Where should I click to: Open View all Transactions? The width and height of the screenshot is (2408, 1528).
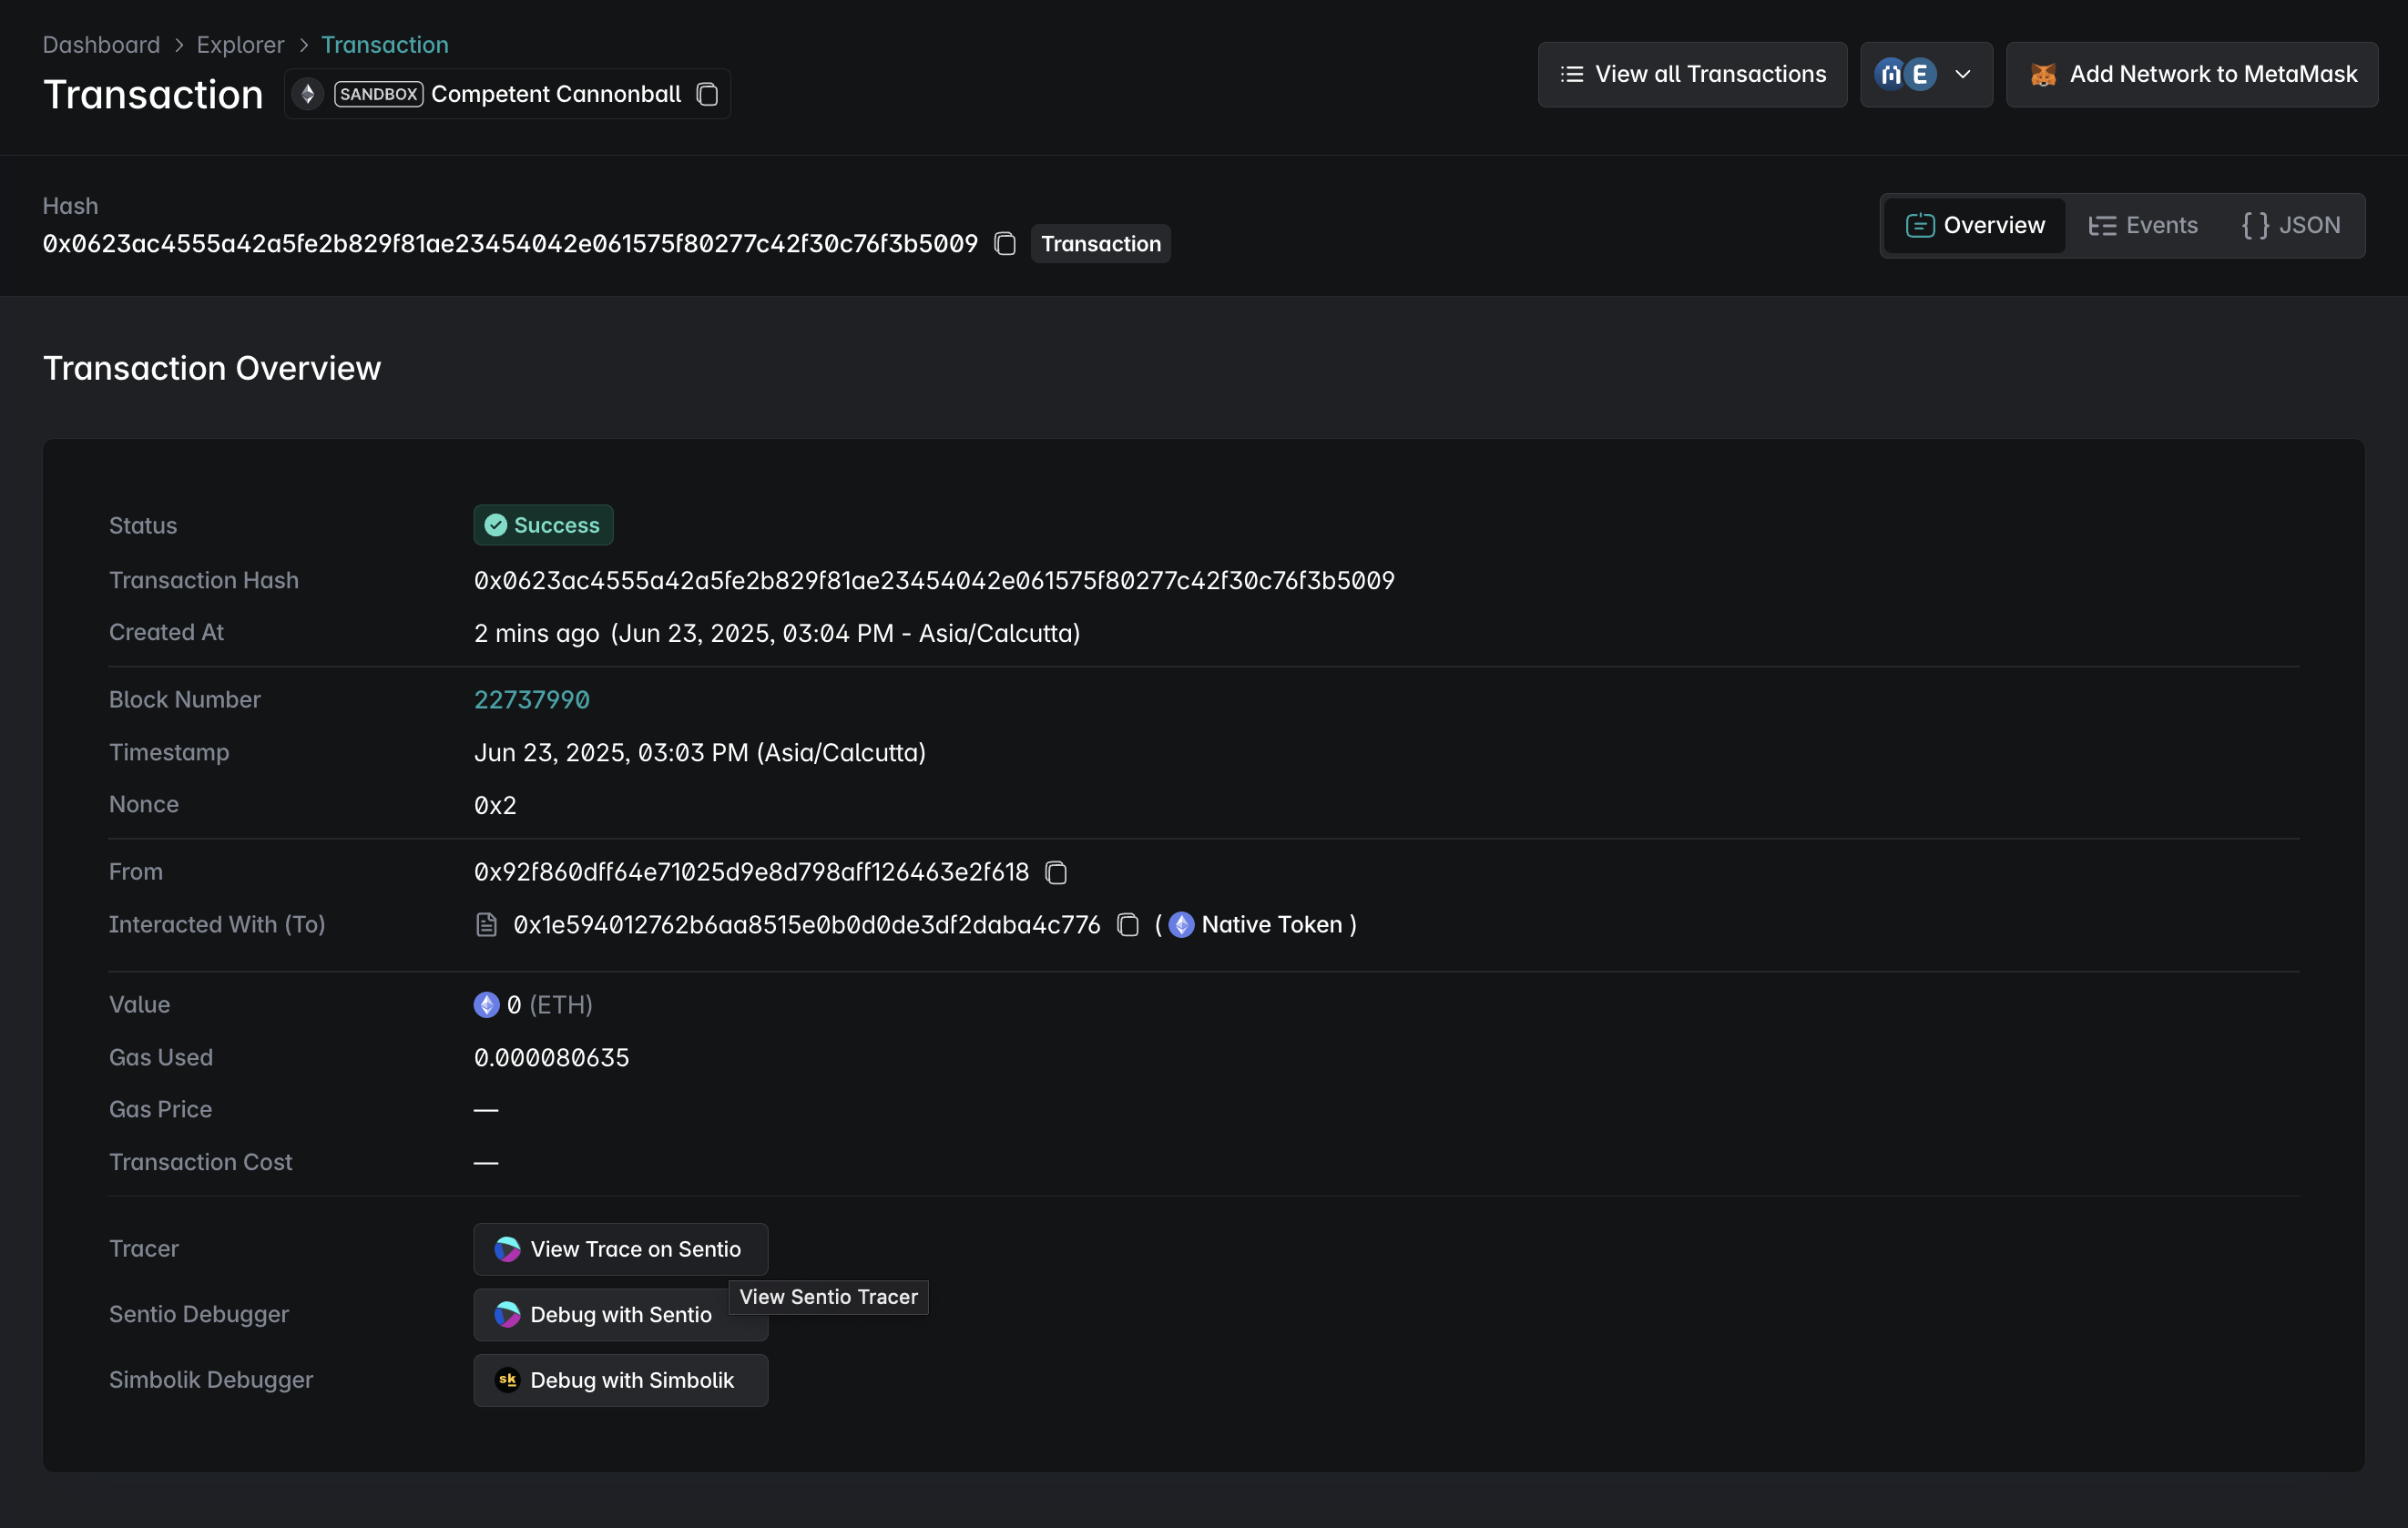tap(1692, 75)
